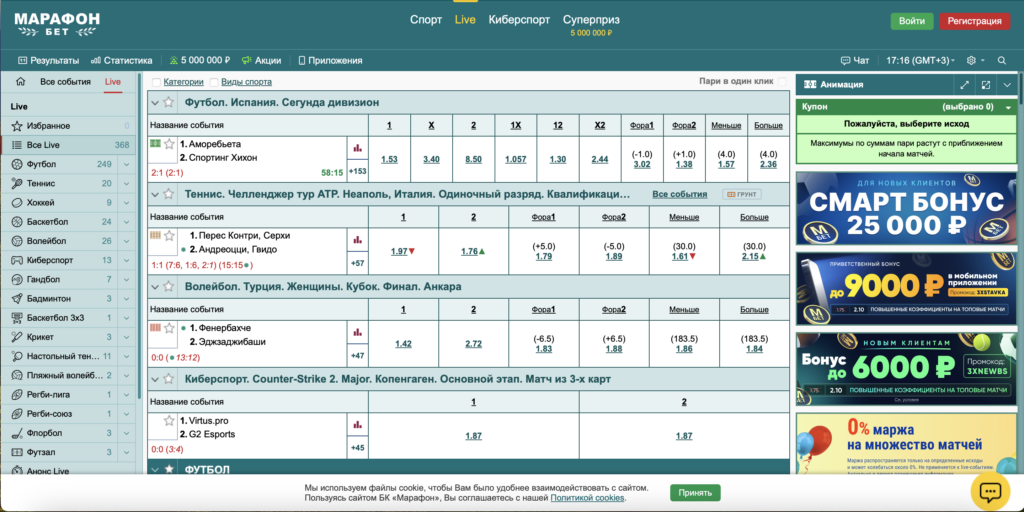Toggle Пари в один клик checkbox

tap(782, 82)
